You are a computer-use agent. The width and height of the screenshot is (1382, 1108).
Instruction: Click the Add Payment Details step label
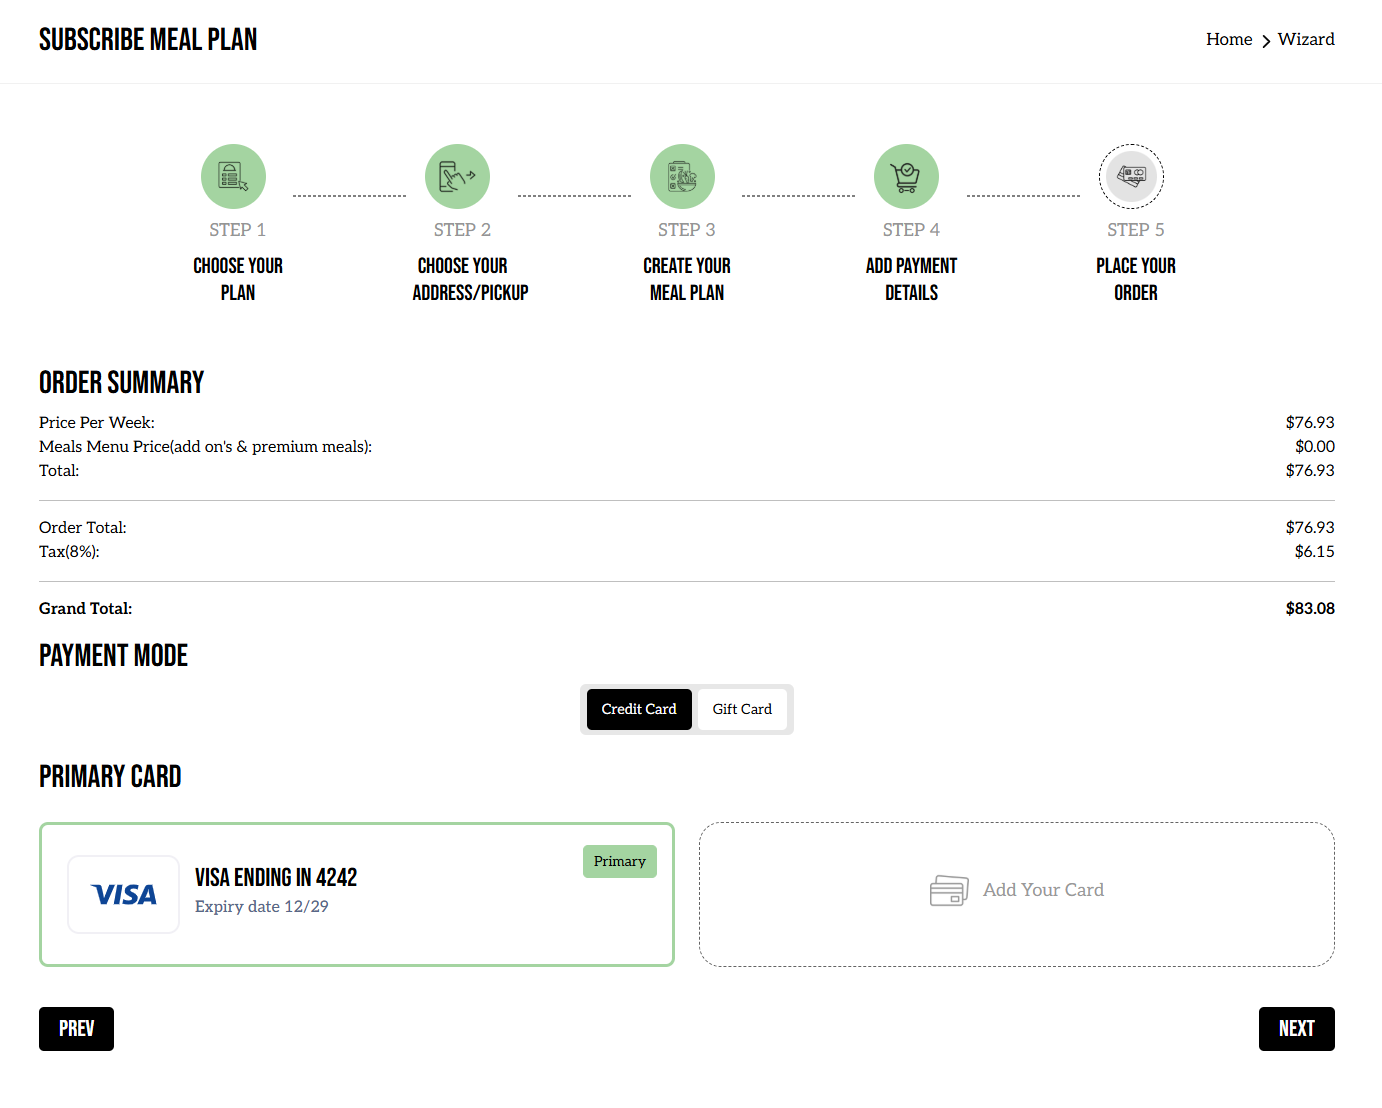911,279
